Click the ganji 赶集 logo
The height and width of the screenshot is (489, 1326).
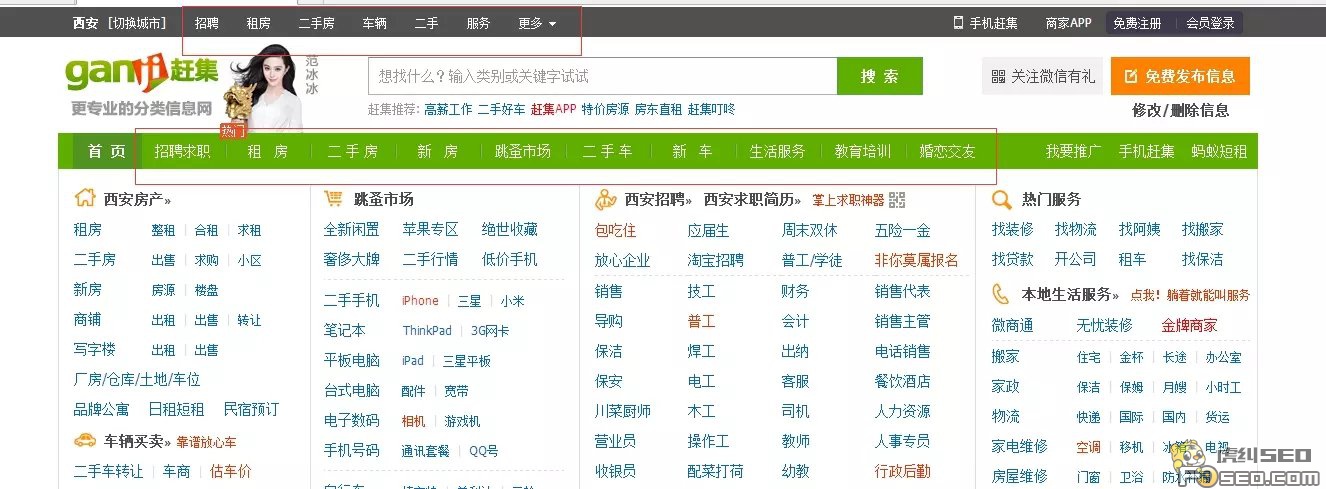(142, 73)
